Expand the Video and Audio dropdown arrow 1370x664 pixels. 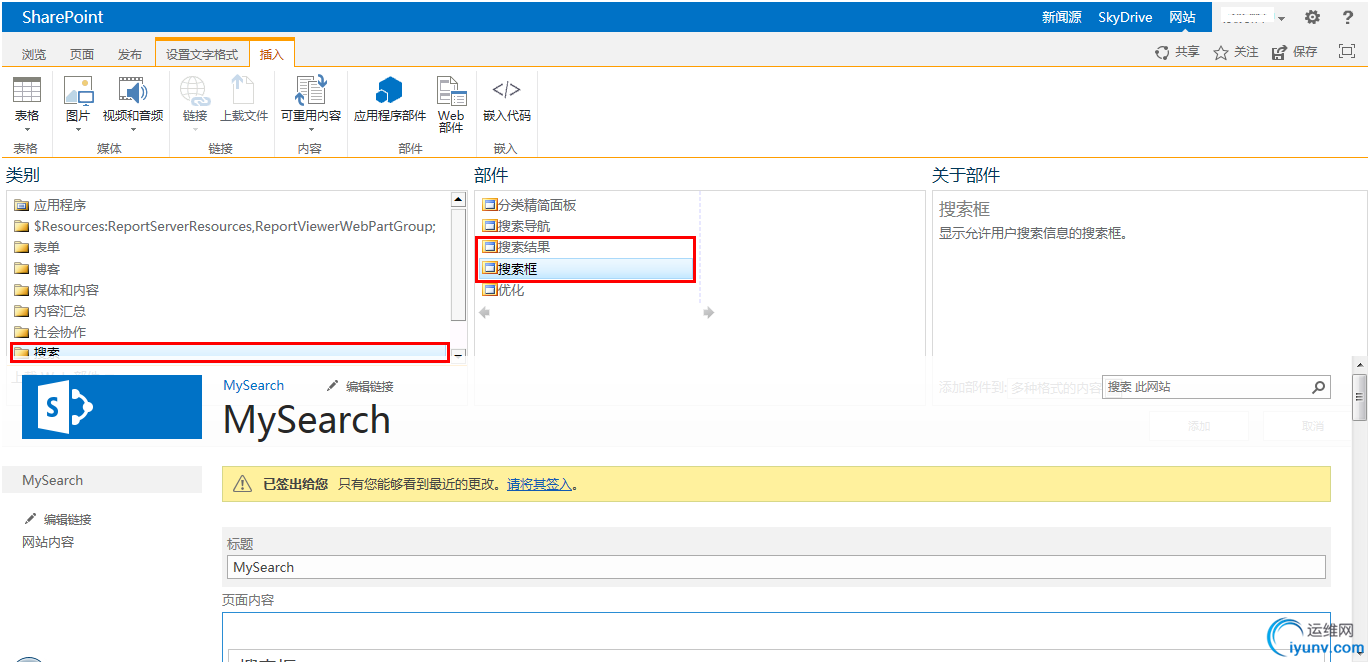[x=133, y=129]
